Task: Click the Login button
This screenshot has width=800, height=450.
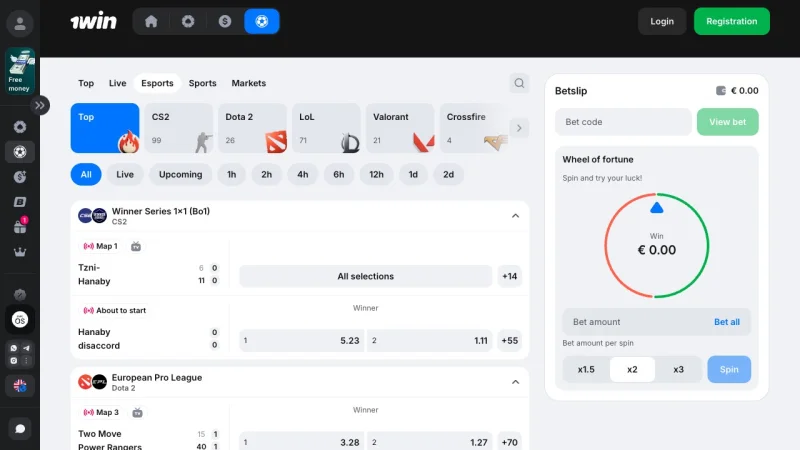Action: click(x=662, y=21)
